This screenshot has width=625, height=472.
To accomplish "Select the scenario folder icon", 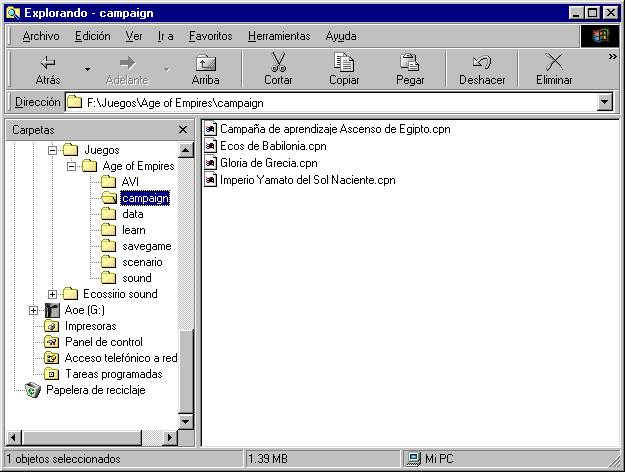I will [108, 262].
